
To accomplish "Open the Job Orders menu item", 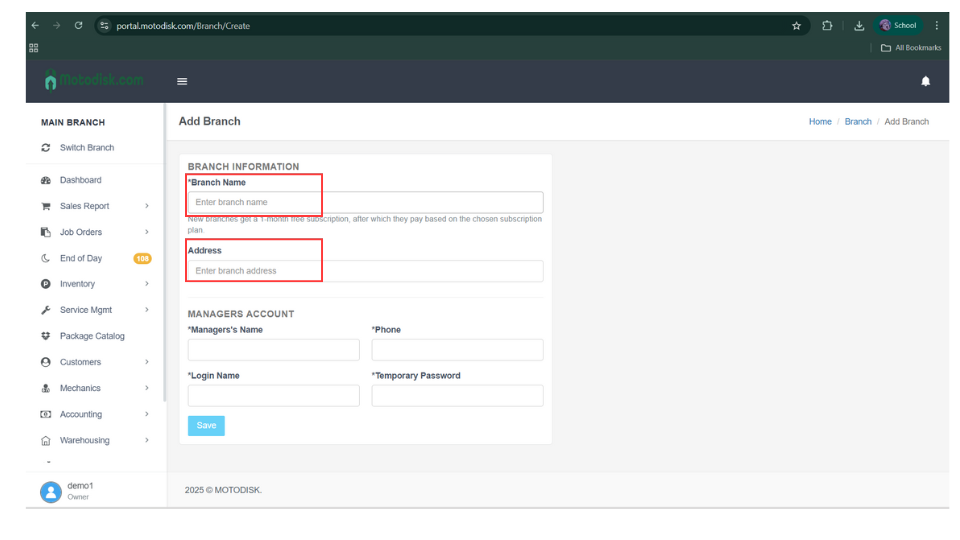I will point(81,233).
